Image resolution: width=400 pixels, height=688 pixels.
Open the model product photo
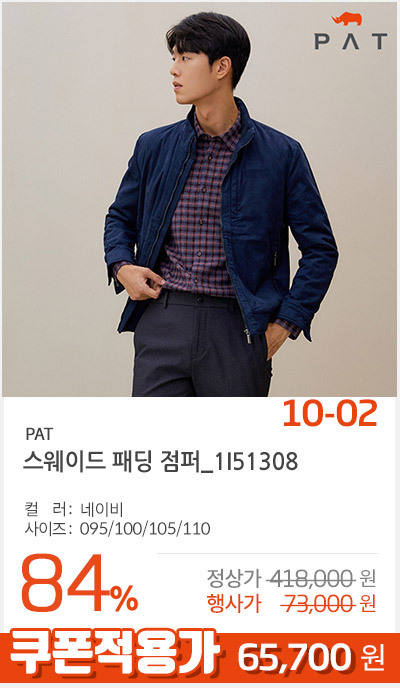200,199
